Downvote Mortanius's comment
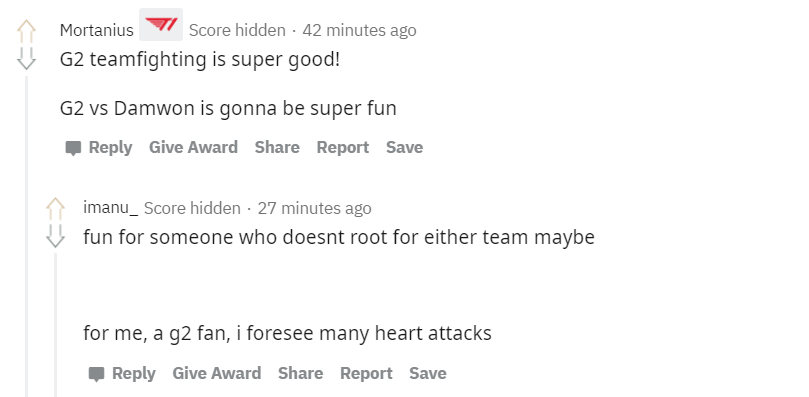Image resolution: width=809 pixels, height=397 pixels. tap(26, 58)
